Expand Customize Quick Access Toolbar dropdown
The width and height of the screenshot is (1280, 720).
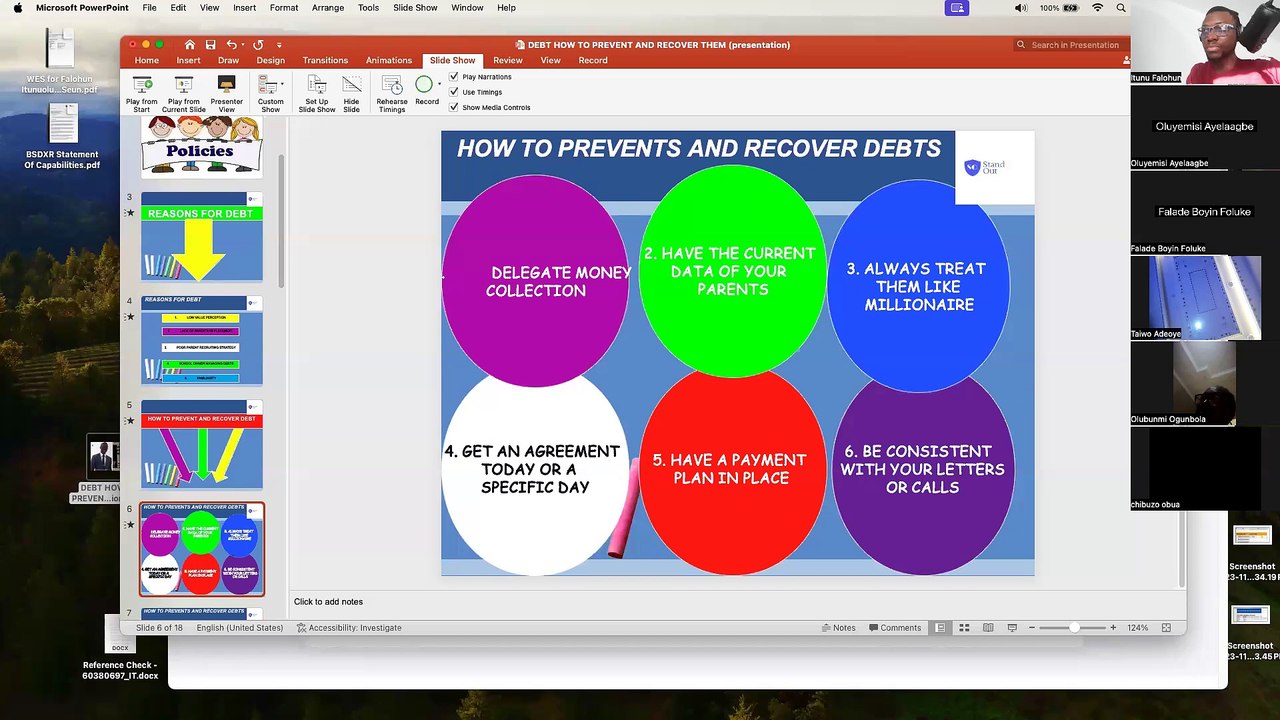tap(279, 45)
